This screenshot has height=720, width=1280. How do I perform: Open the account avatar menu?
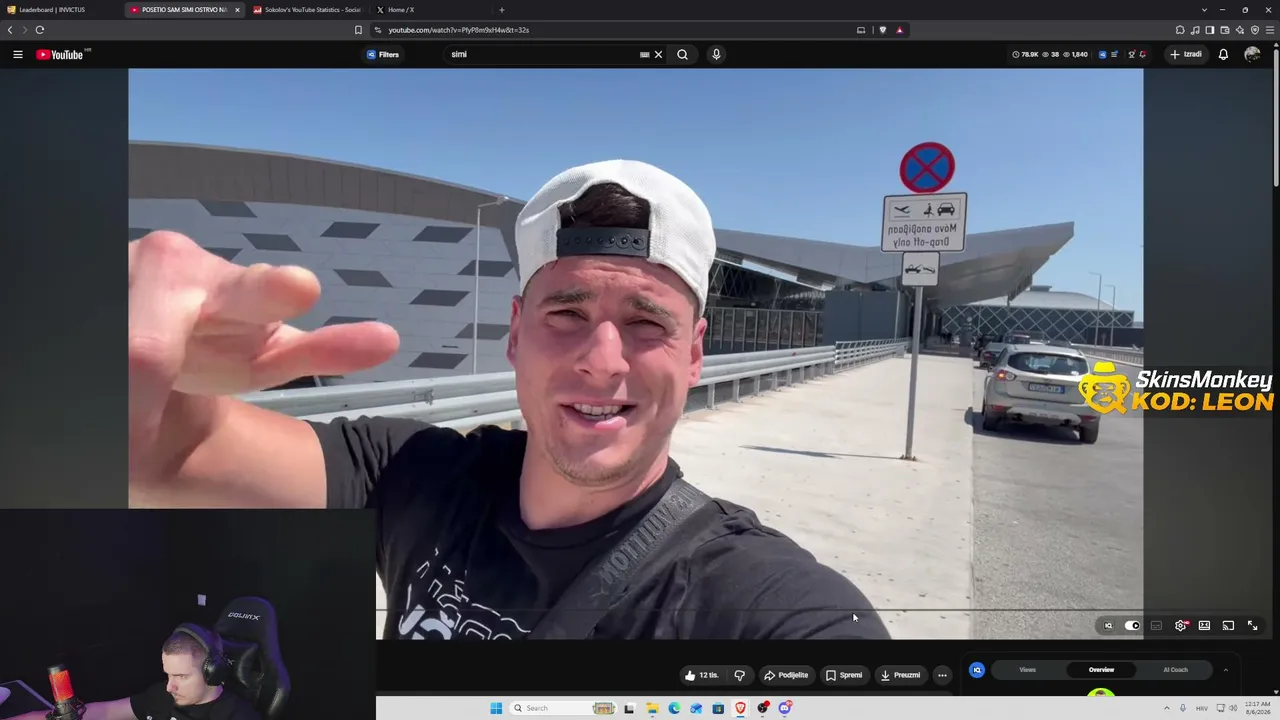tap(1252, 54)
